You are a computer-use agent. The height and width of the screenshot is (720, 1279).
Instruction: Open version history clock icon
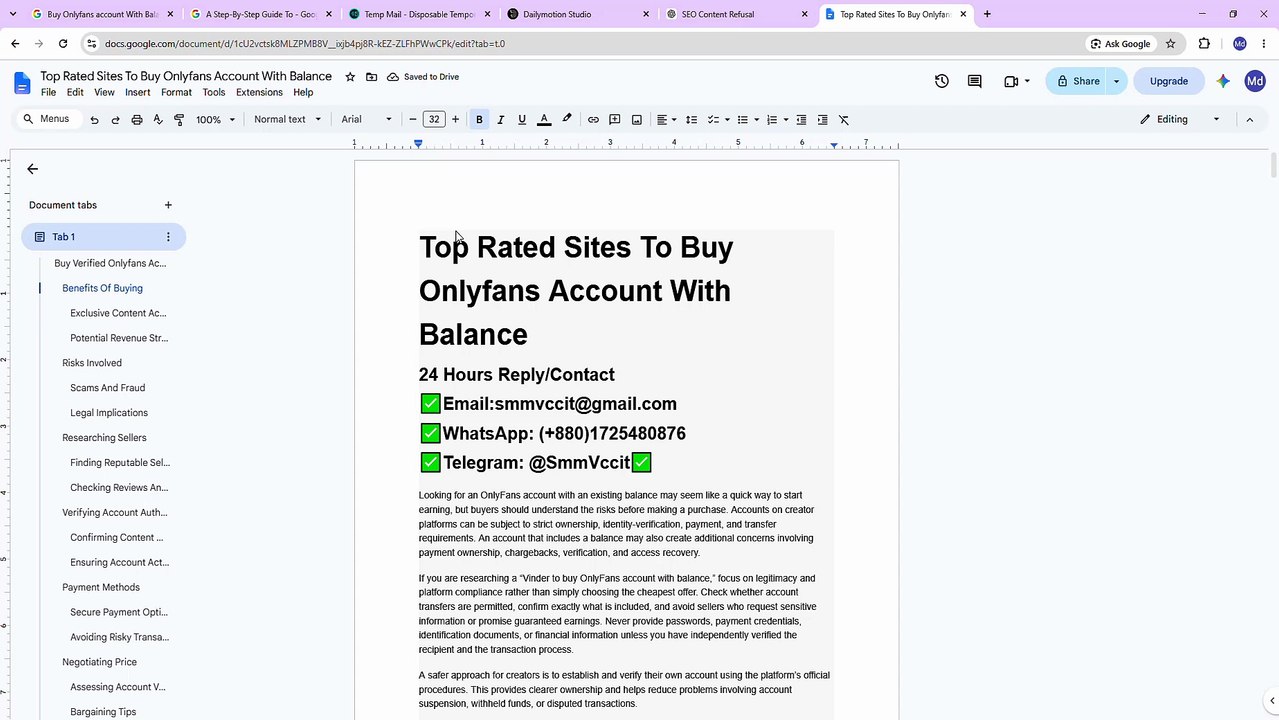point(942,81)
